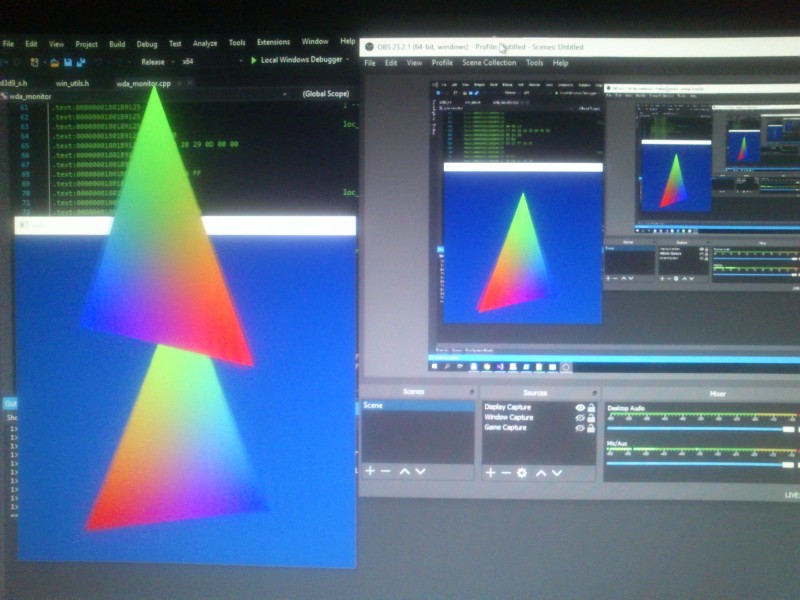The width and height of the screenshot is (800, 600).
Task: Hide the Display Capture source via eye icon
Action: coord(580,408)
